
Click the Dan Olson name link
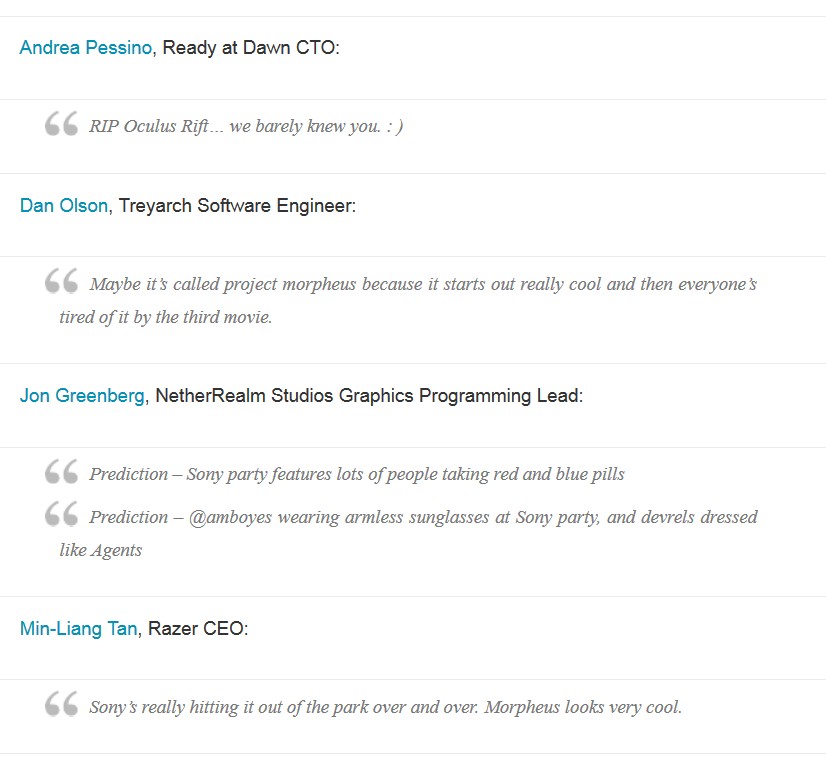pos(64,206)
